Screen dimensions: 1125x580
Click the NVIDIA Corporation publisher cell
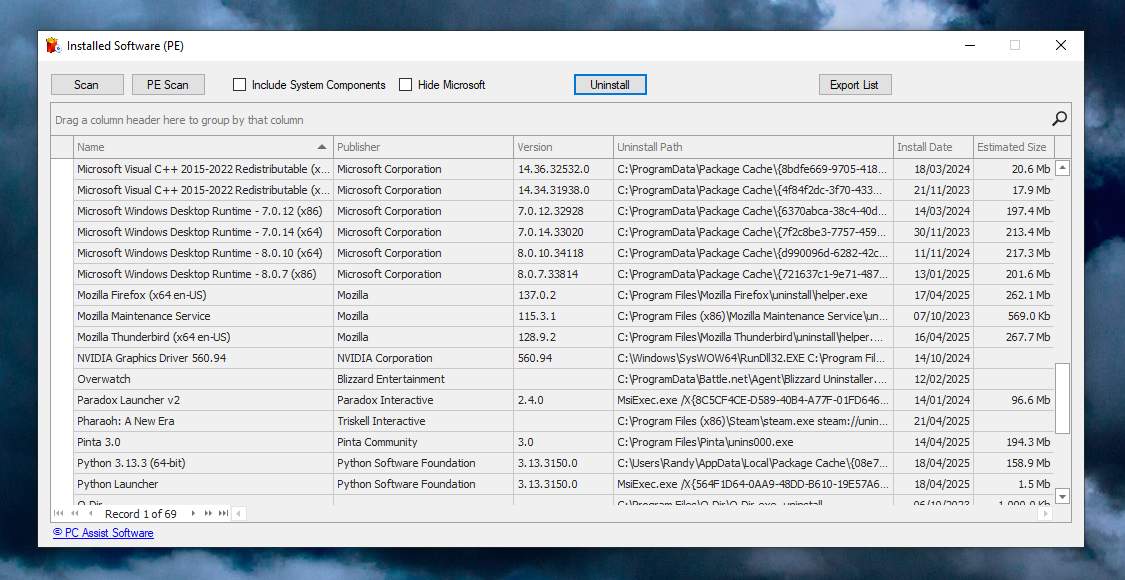tap(423, 358)
